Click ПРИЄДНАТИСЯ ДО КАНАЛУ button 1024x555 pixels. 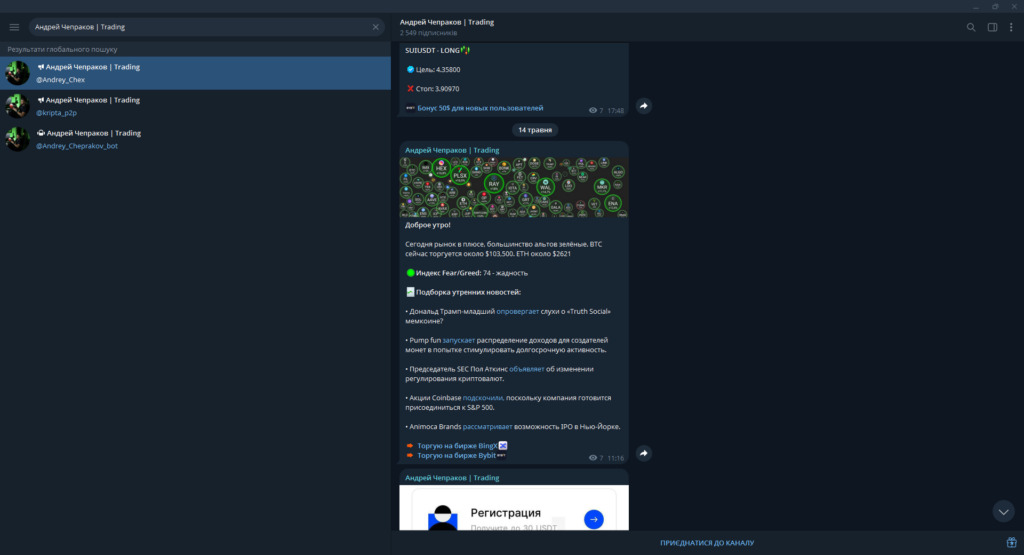[x=707, y=543]
